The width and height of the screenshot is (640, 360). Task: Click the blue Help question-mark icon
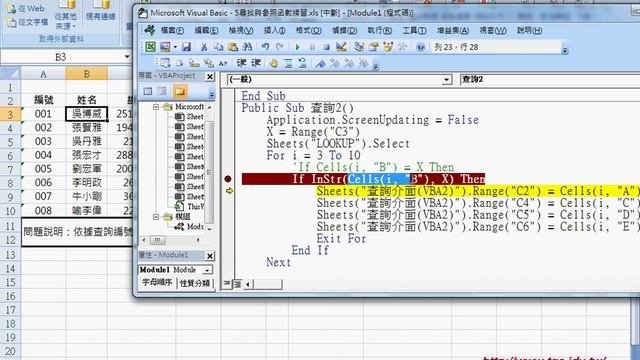[420, 47]
